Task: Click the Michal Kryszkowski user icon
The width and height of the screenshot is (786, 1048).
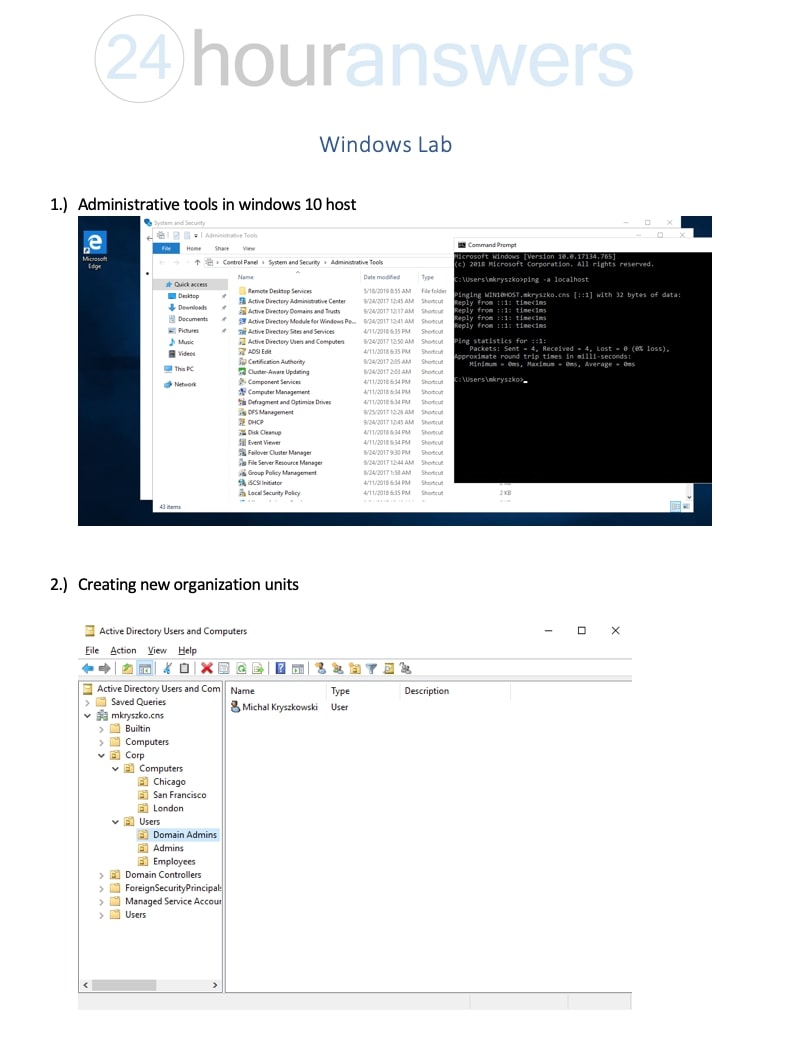Action: [235, 707]
